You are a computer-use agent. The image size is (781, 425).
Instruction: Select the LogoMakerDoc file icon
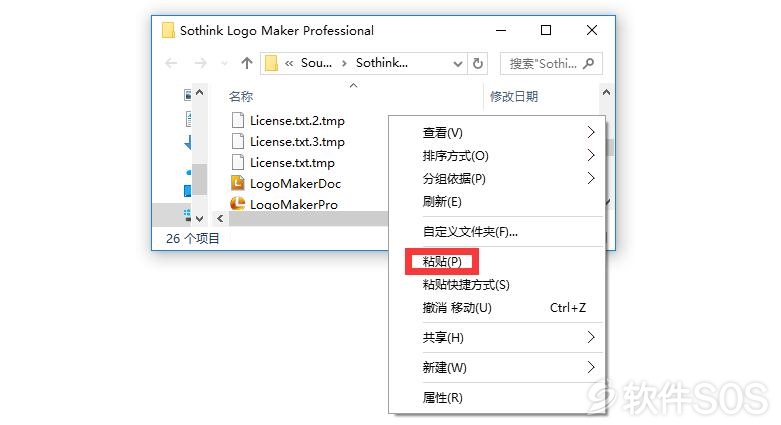tap(238, 183)
